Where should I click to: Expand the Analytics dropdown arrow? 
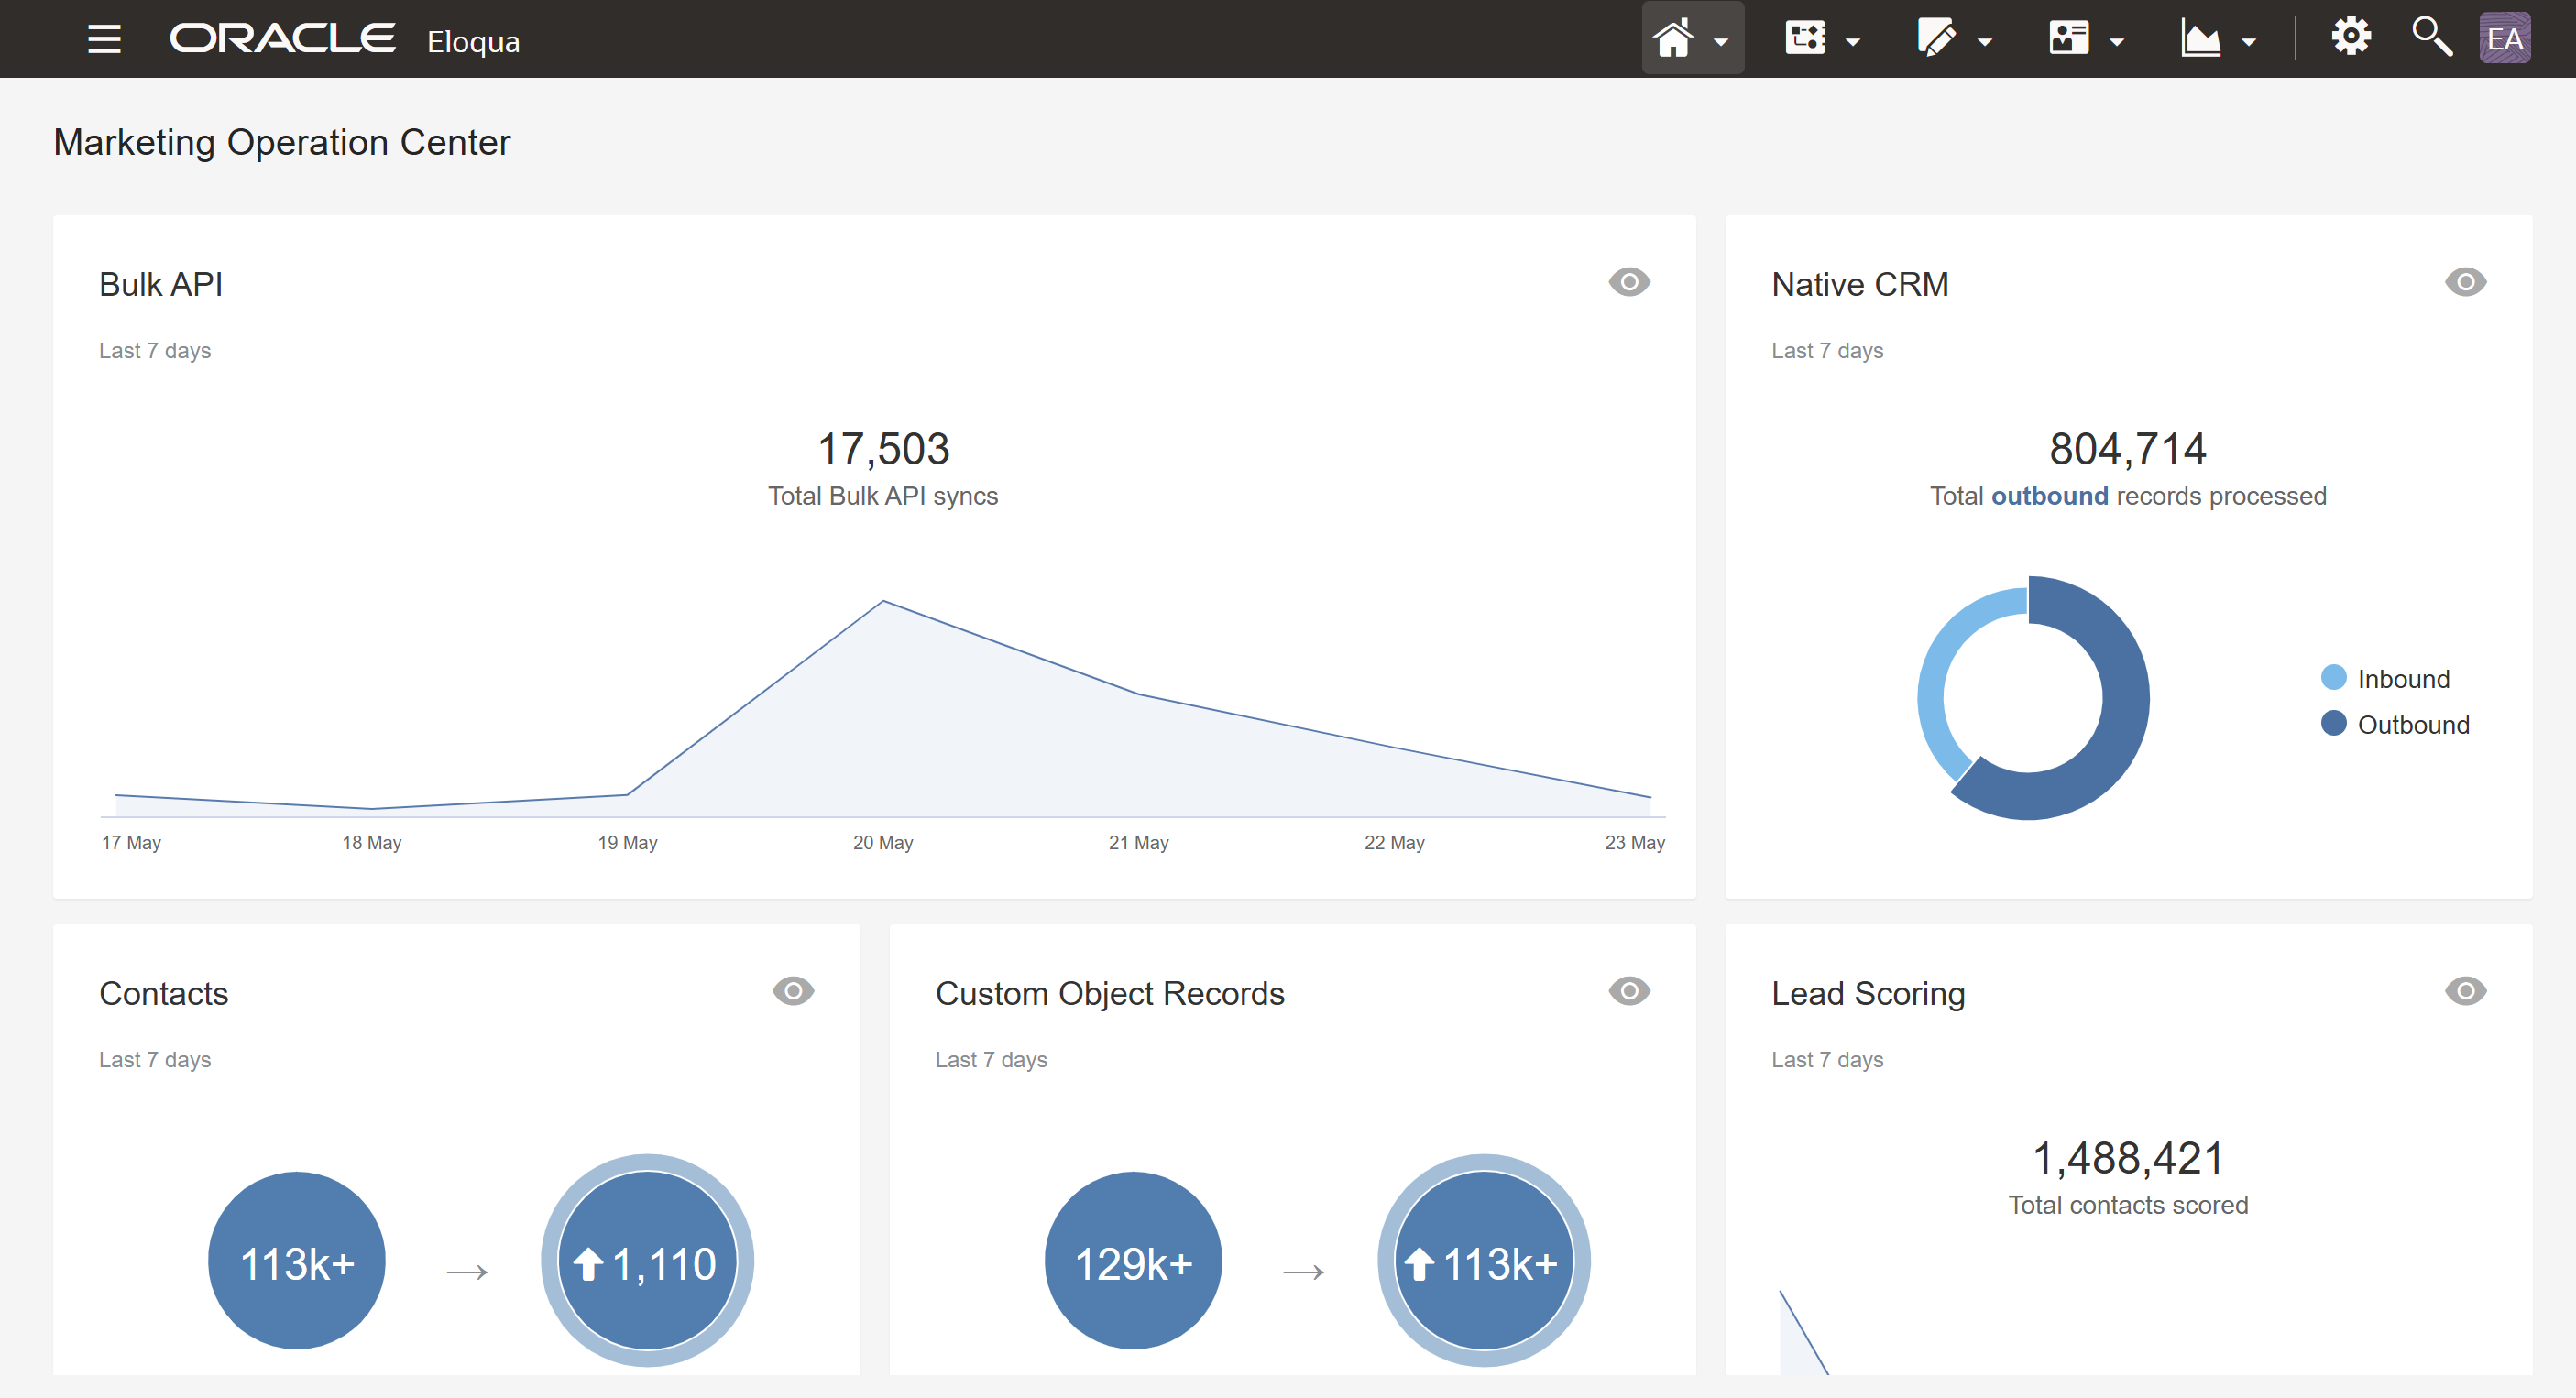[x=2250, y=43]
